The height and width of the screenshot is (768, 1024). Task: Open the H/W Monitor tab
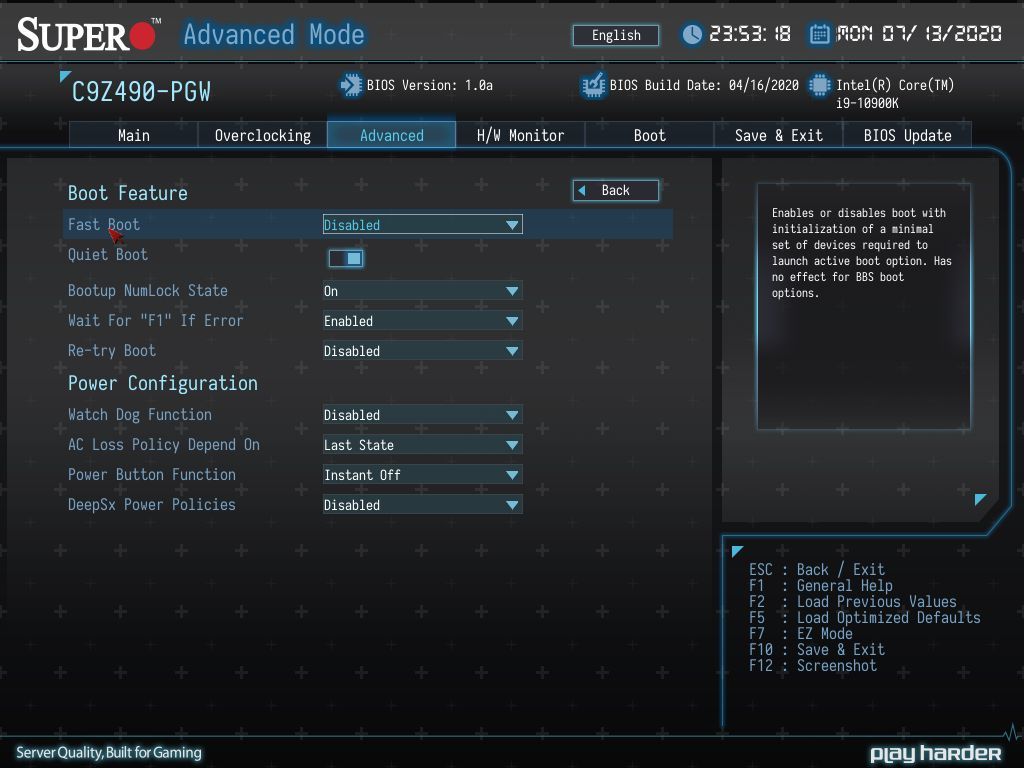(520, 135)
